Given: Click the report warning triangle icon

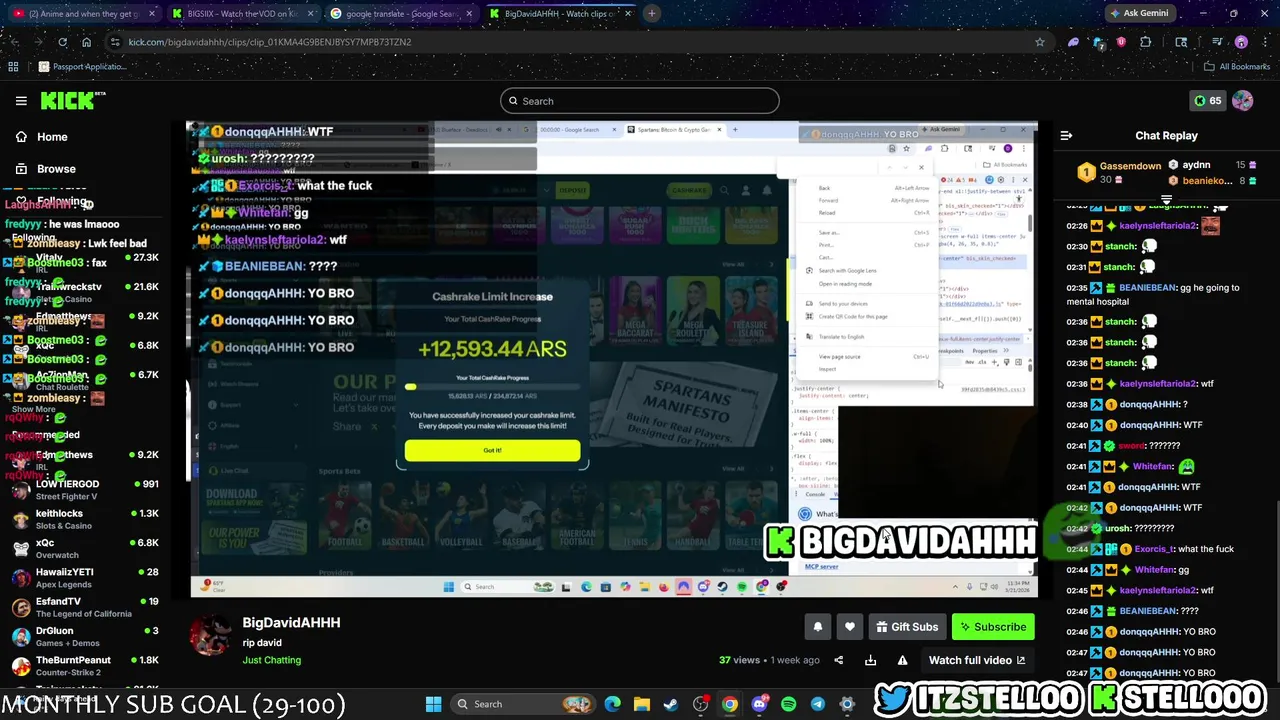Looking at the screenshot, I should pyautogui.click(x=902, y=660).
